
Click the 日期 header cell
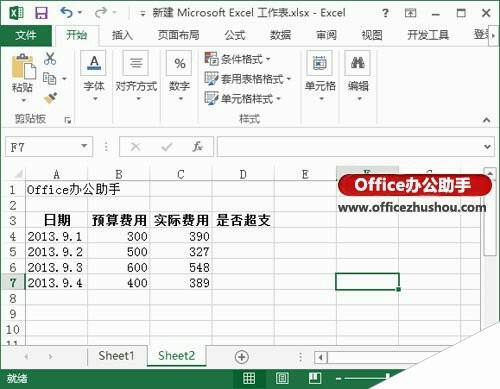(x=57, y=220)
